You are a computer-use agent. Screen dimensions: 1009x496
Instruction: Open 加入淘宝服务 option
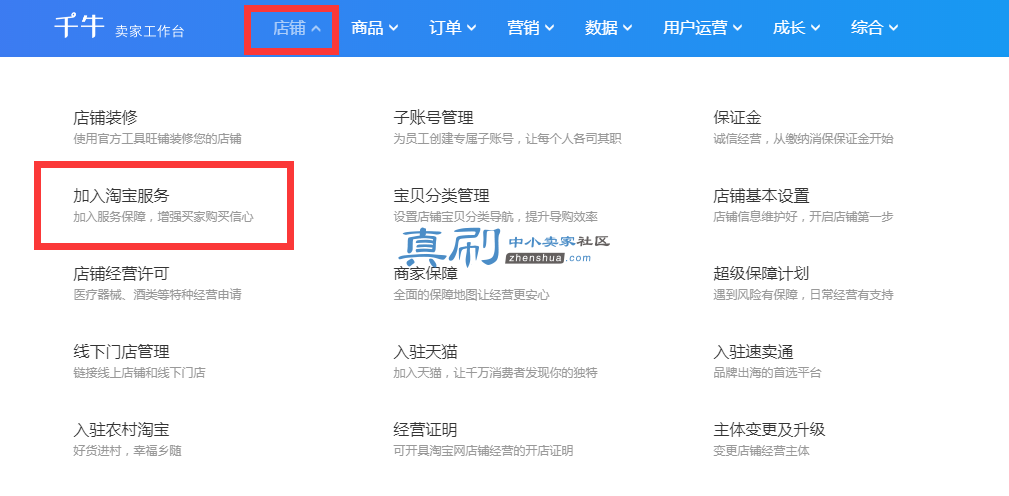(122, 196)
